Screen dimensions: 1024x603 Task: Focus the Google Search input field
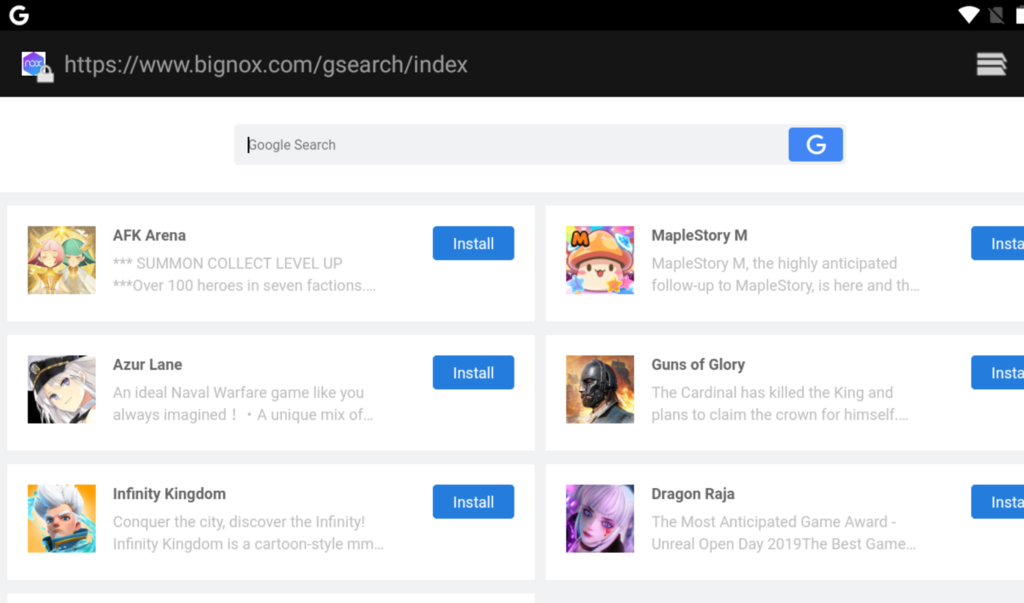coord(511,144)
